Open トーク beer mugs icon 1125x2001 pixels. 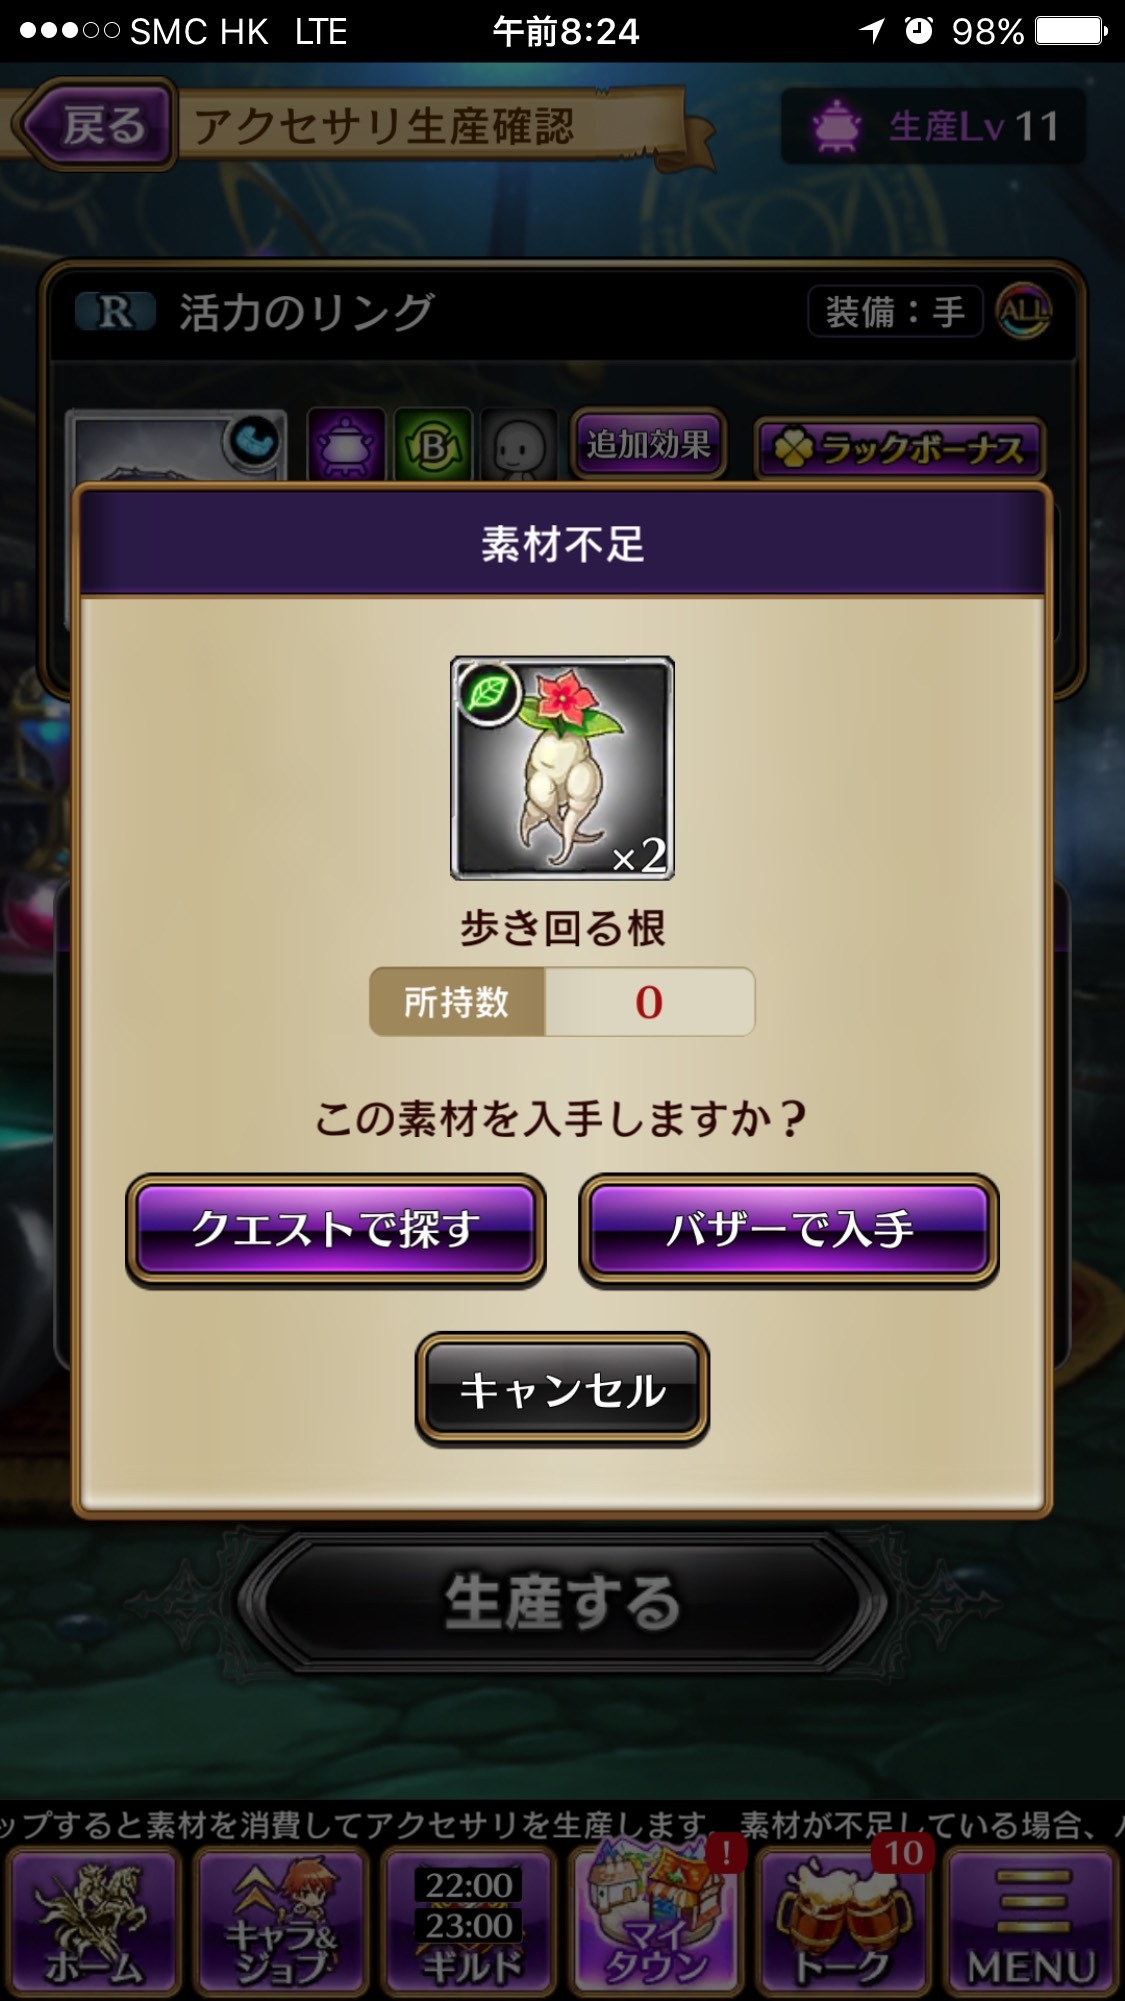(843, 1923)
